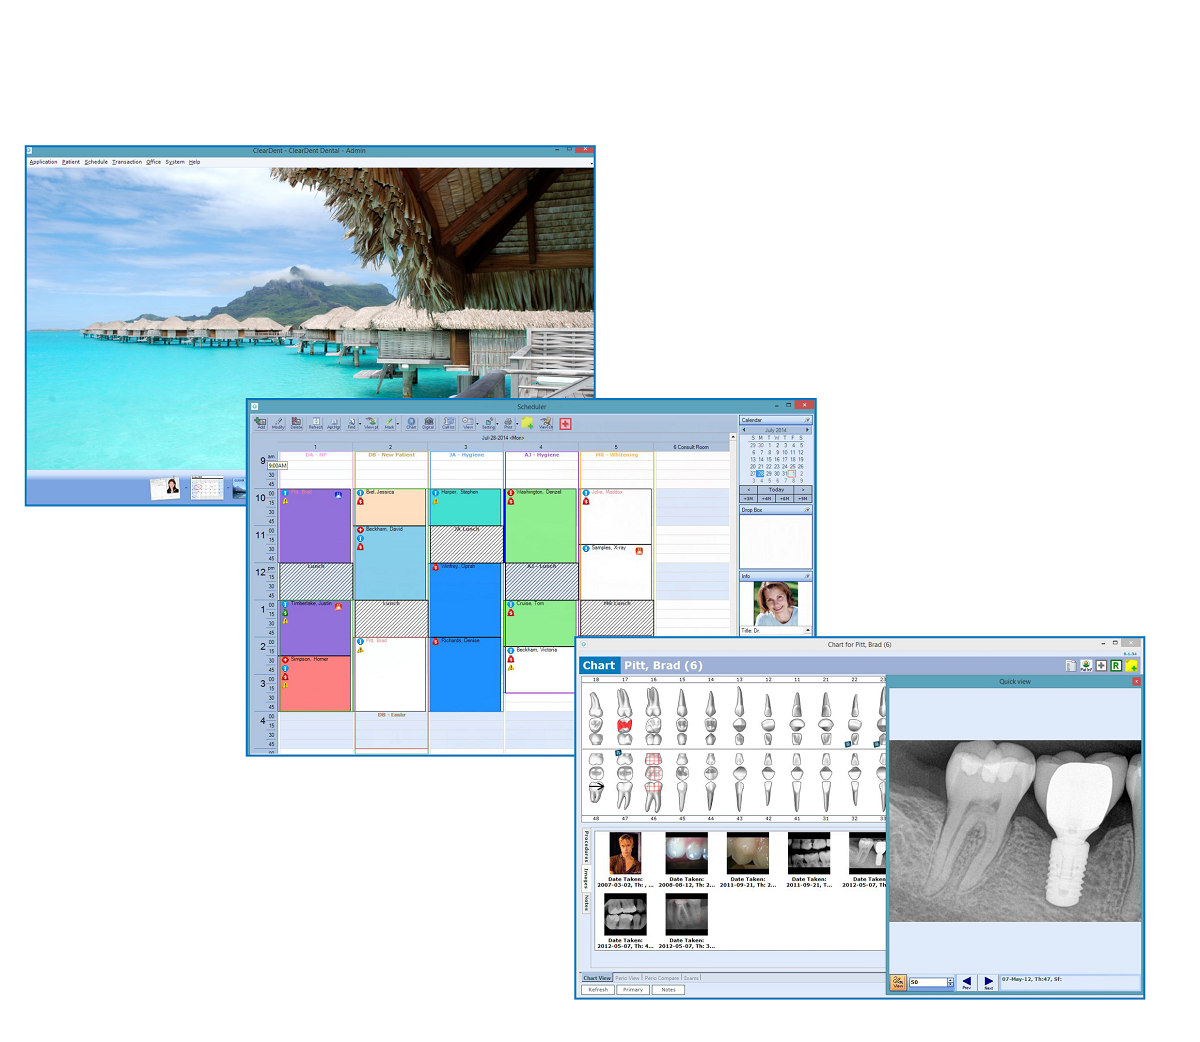Click the spinner on Quick view value 50

click(950, 982)
